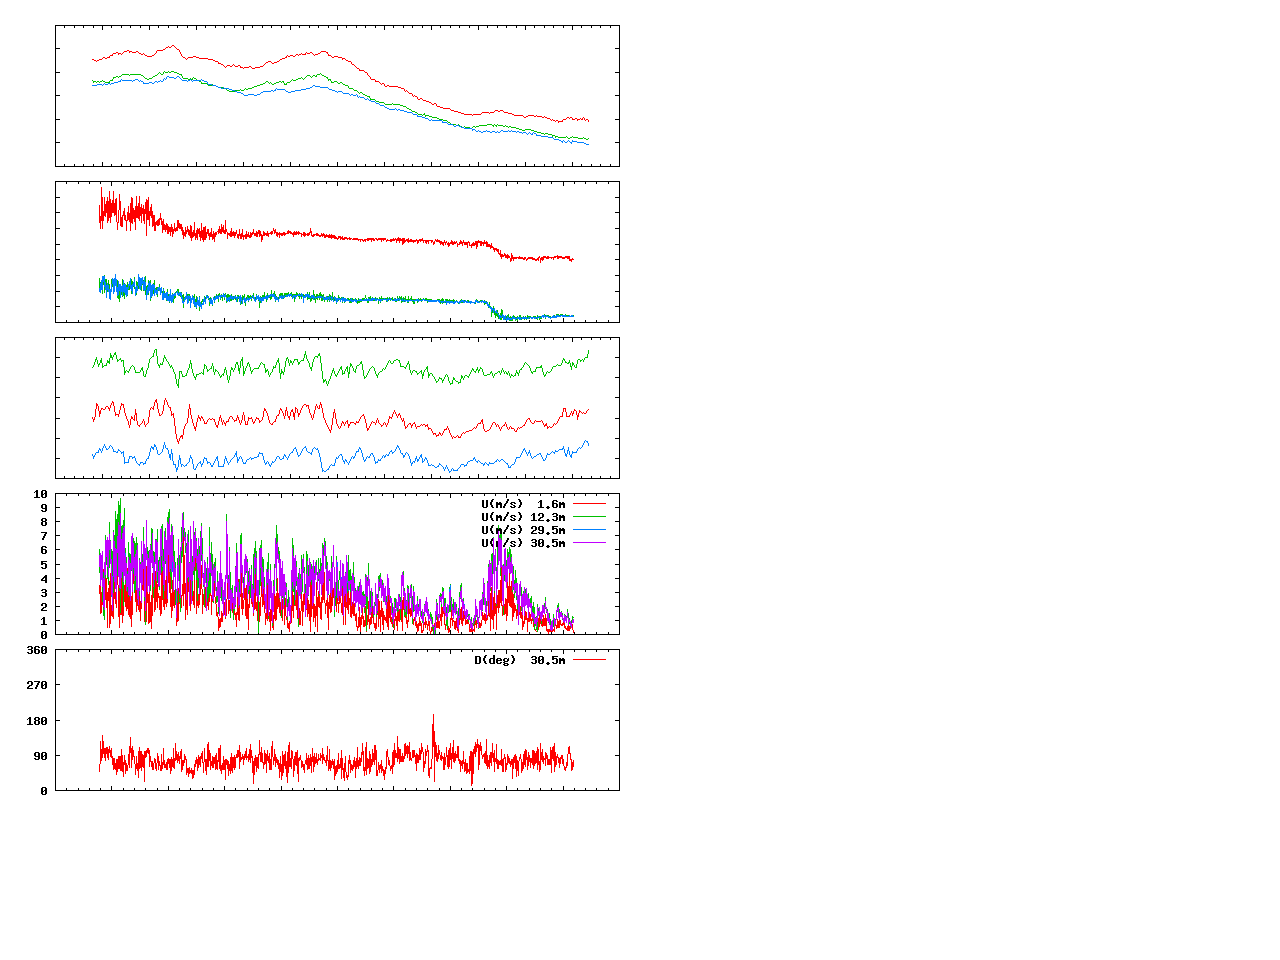
Task: Click axis value '6' on wind speed plot
Action: pos(44,550)
